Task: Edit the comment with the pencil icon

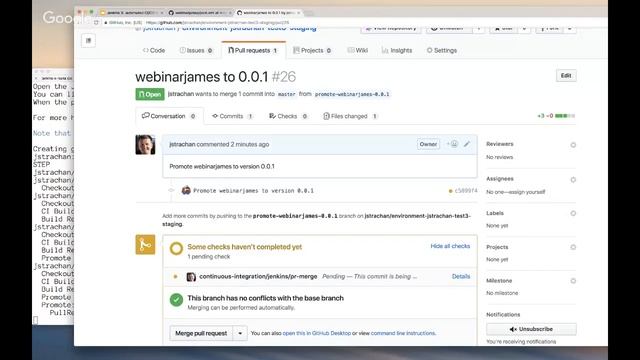Action: (x=467, y=144)
